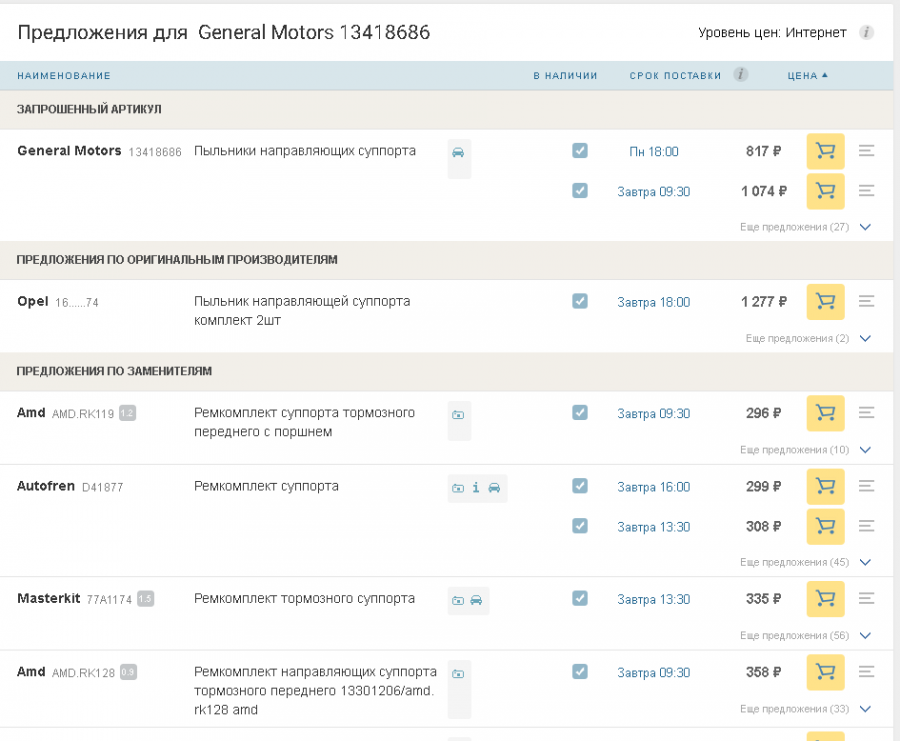Toggle in-stock checkbox for Amd AMD.RK119
The height and width of the screenshot is (741, 900).
(580, 412)
